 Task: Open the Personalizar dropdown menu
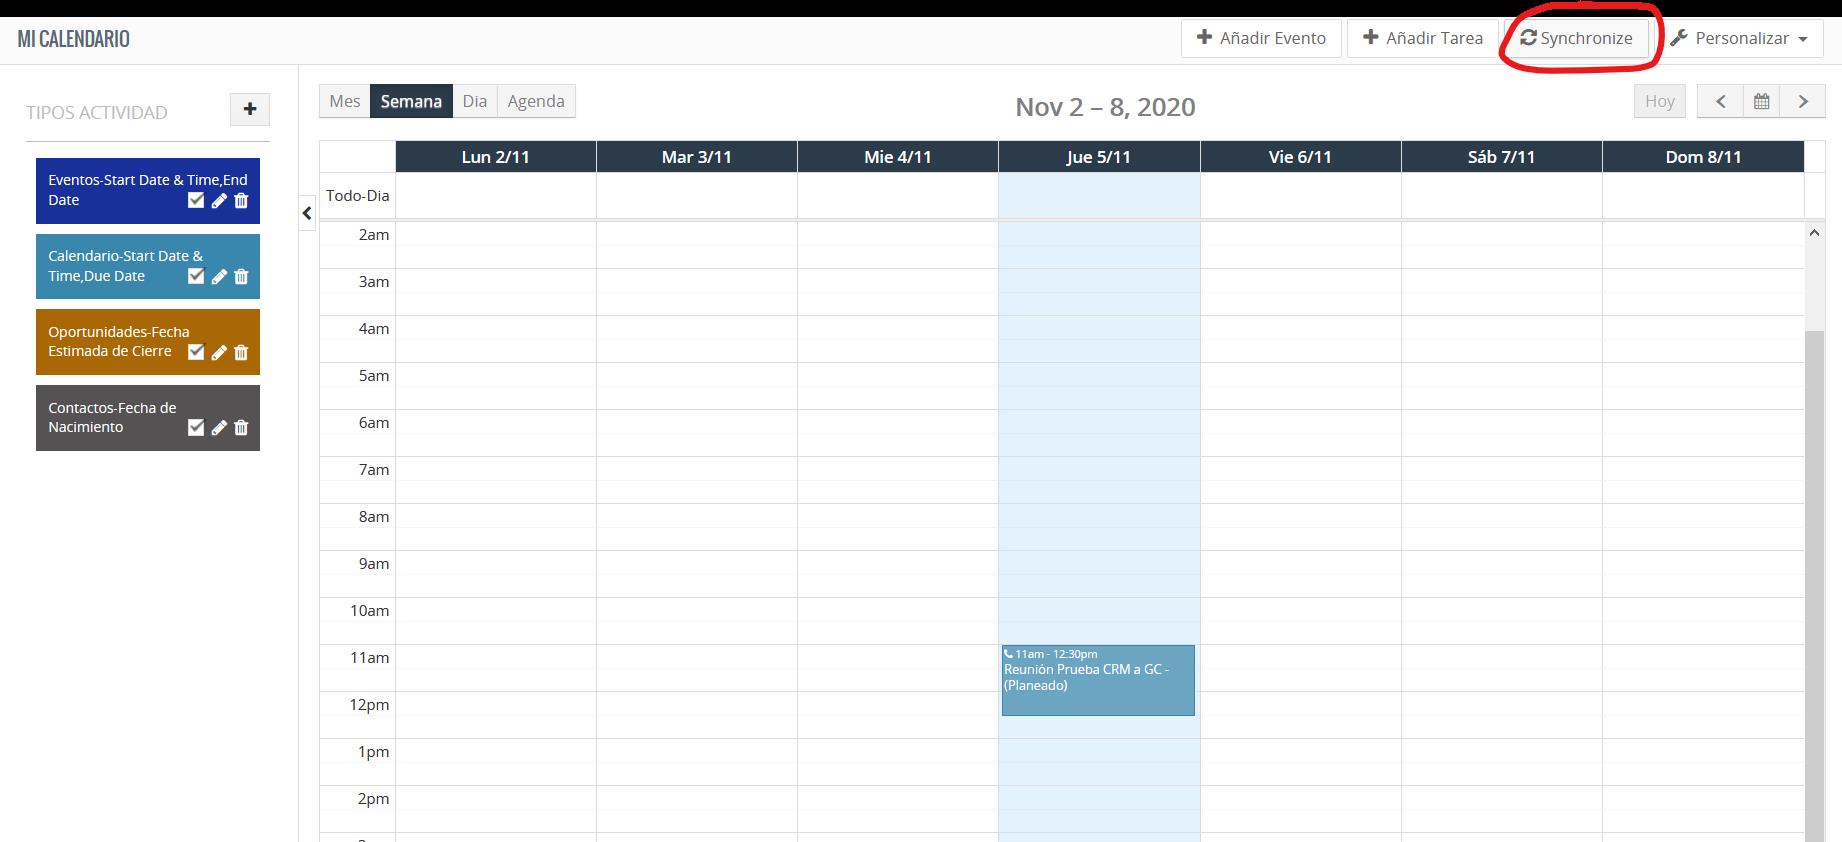1740,39
